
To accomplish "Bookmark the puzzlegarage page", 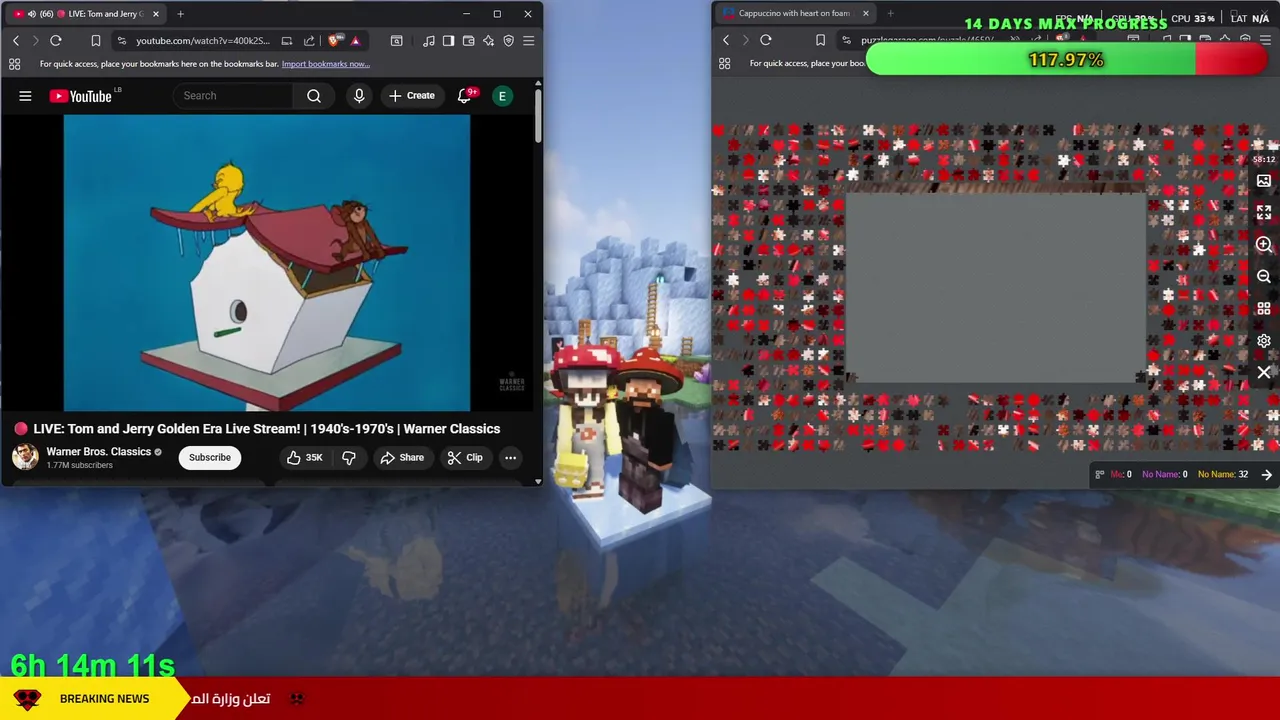I will coord(820,40).
